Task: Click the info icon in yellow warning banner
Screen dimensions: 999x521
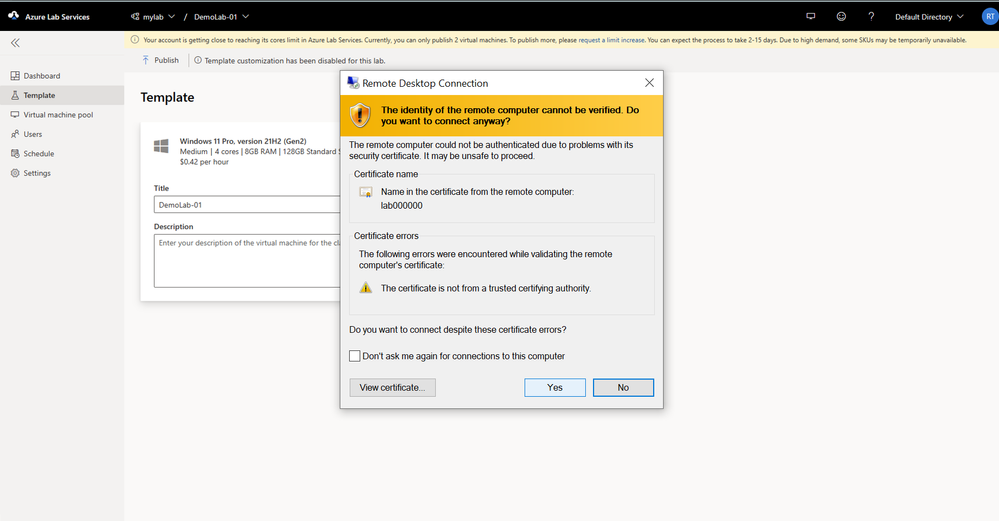Action: [134, 39]
